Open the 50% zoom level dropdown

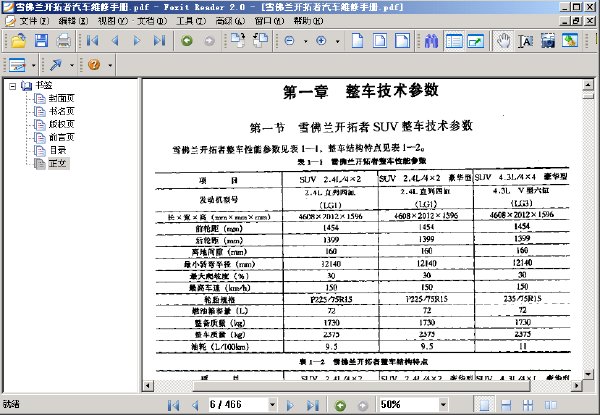point(443,404)
